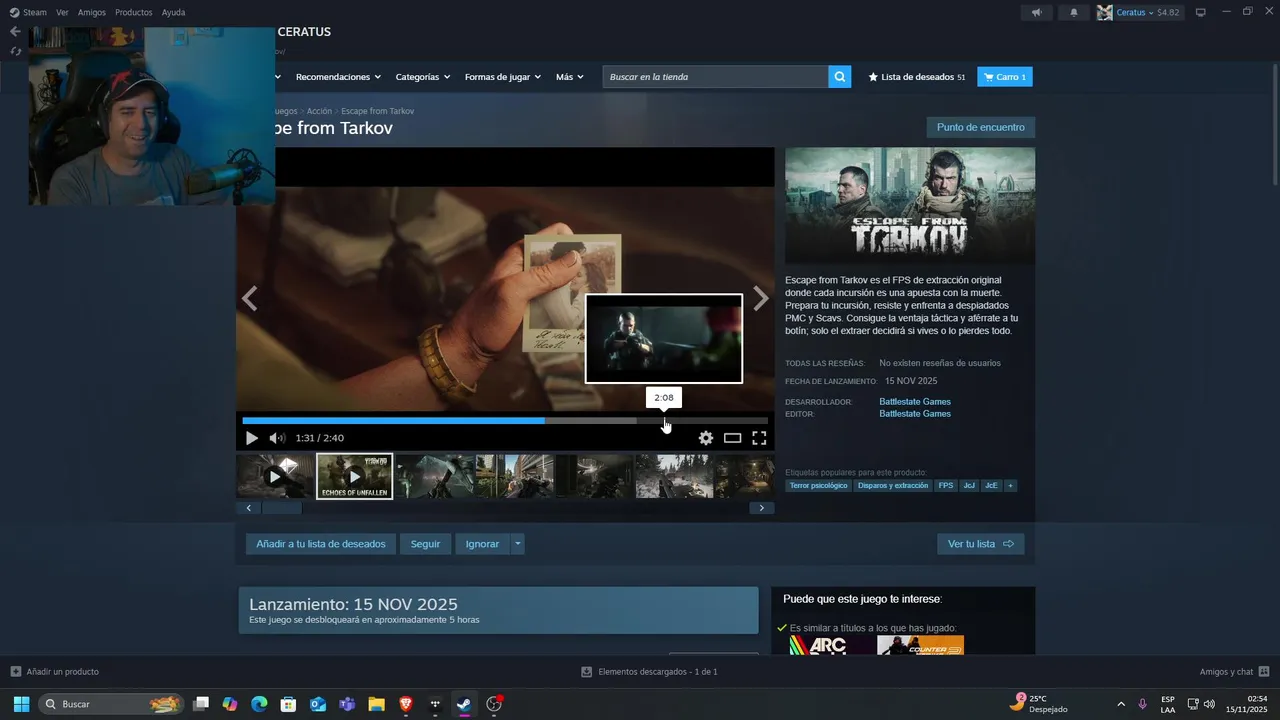Image resolution: width=1280 pixels, height=720 pixels.
Task: Click Escape from Tarkov breadcrumb
Action: point(377,111)
